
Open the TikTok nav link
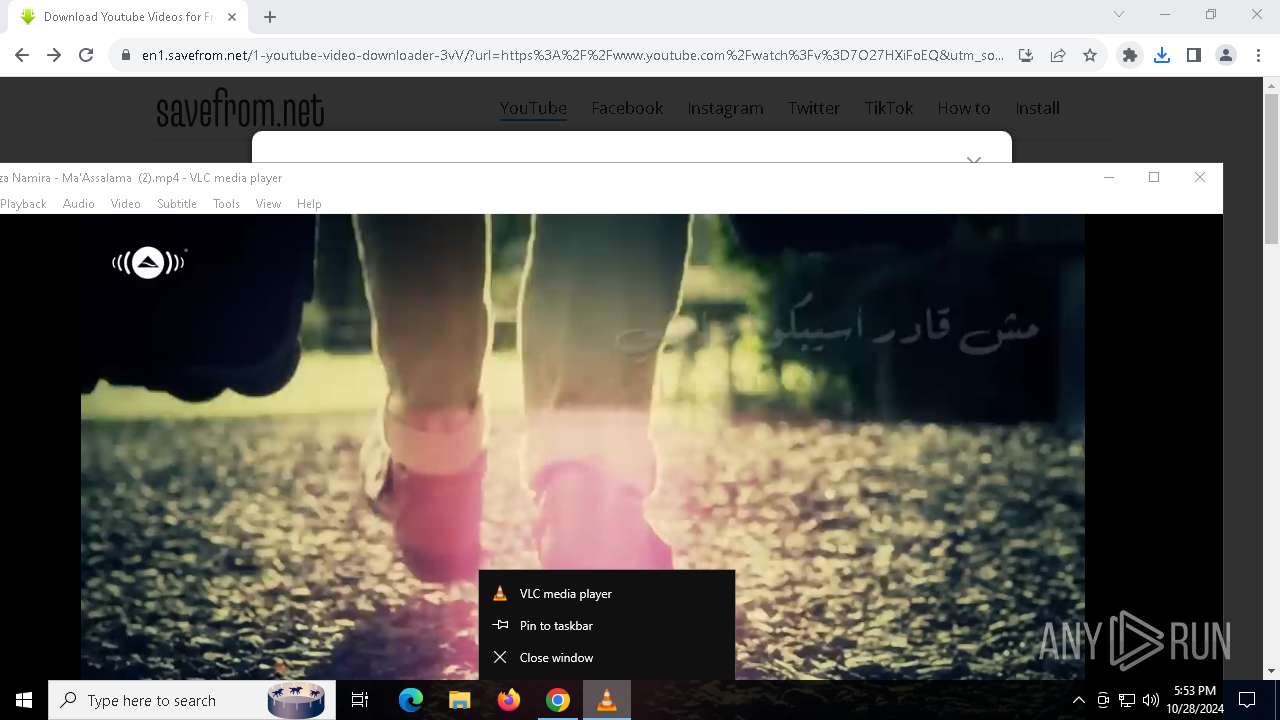[889, 108]
